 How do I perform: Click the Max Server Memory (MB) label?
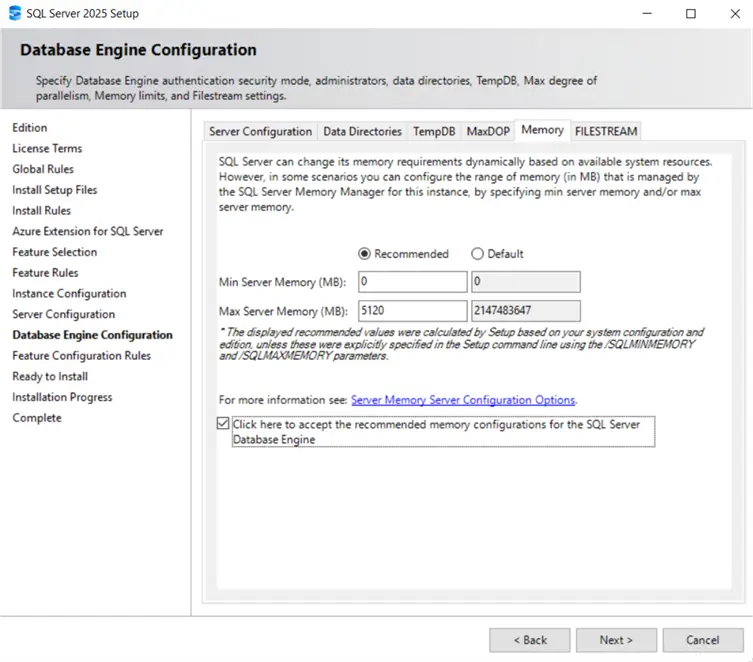point(283,312)
